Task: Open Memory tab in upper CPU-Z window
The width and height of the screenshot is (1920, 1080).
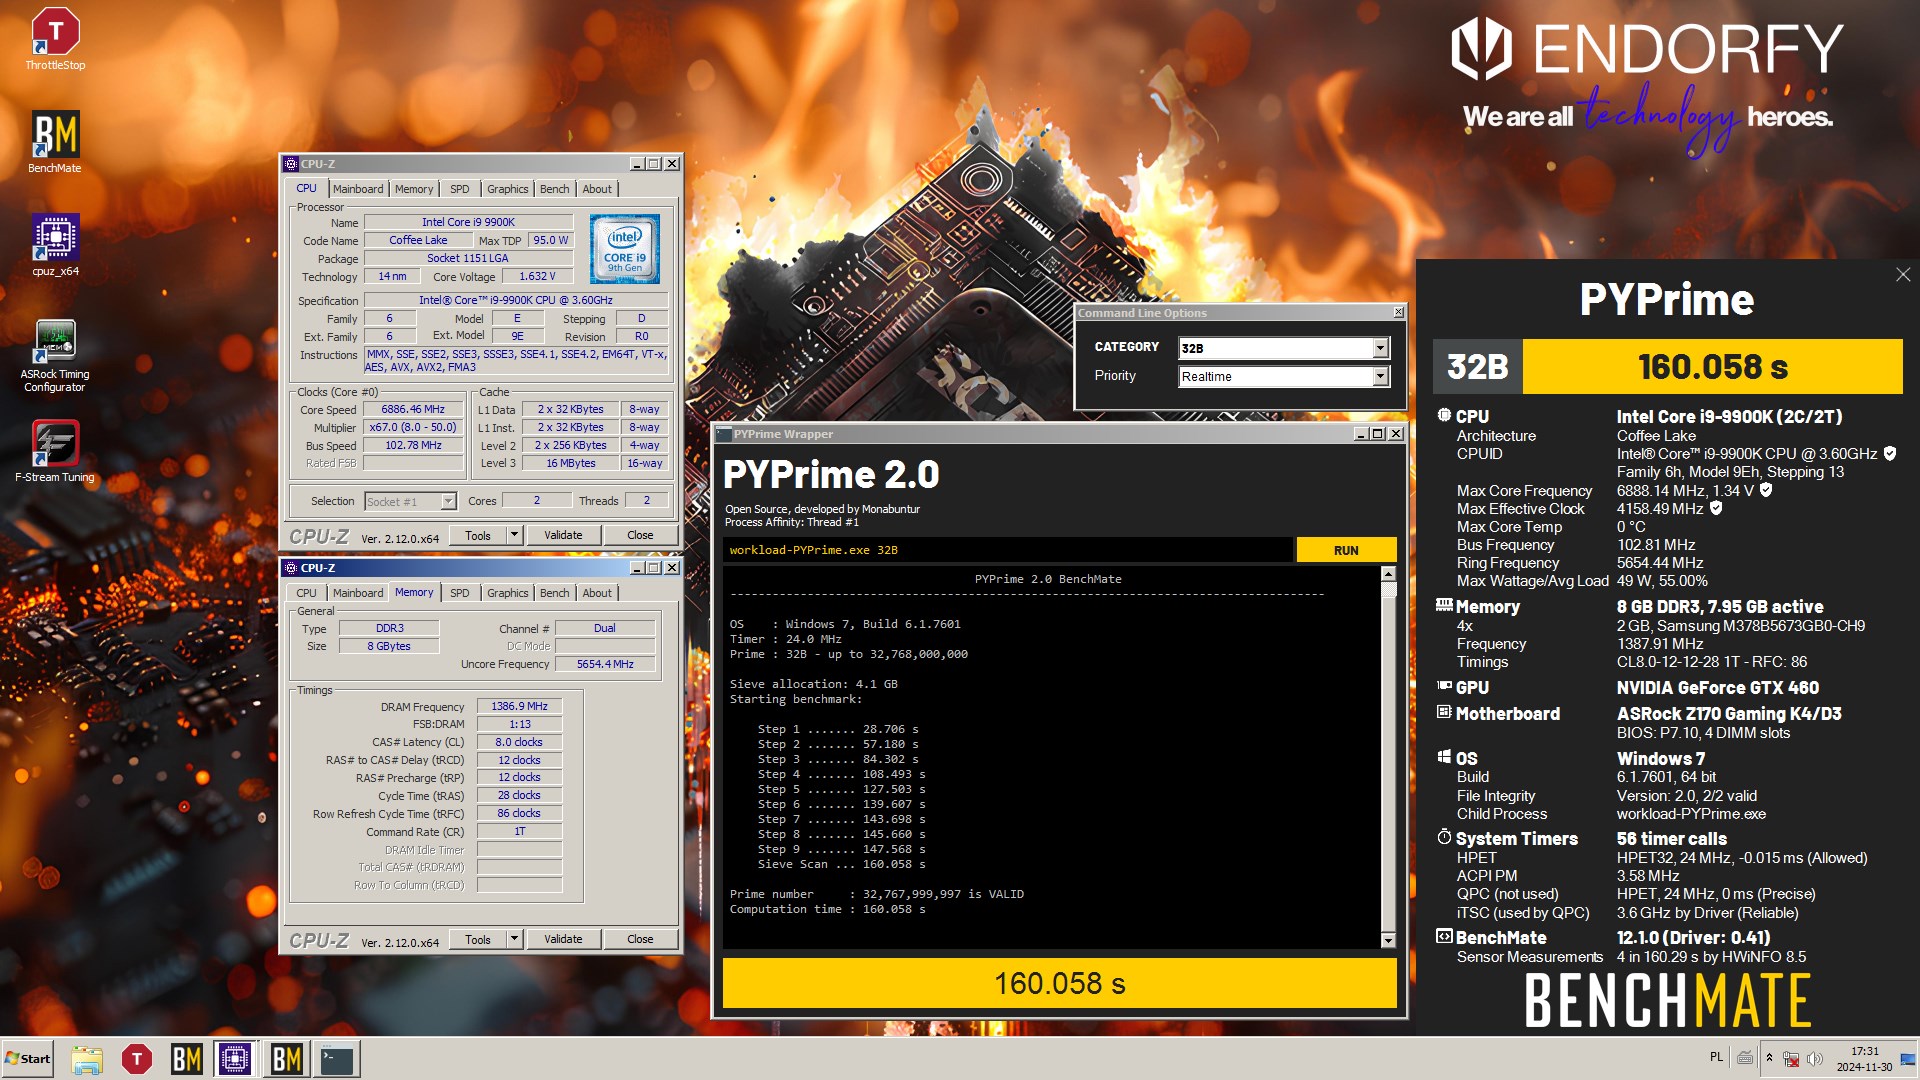Action: click(x=414, y=189)
